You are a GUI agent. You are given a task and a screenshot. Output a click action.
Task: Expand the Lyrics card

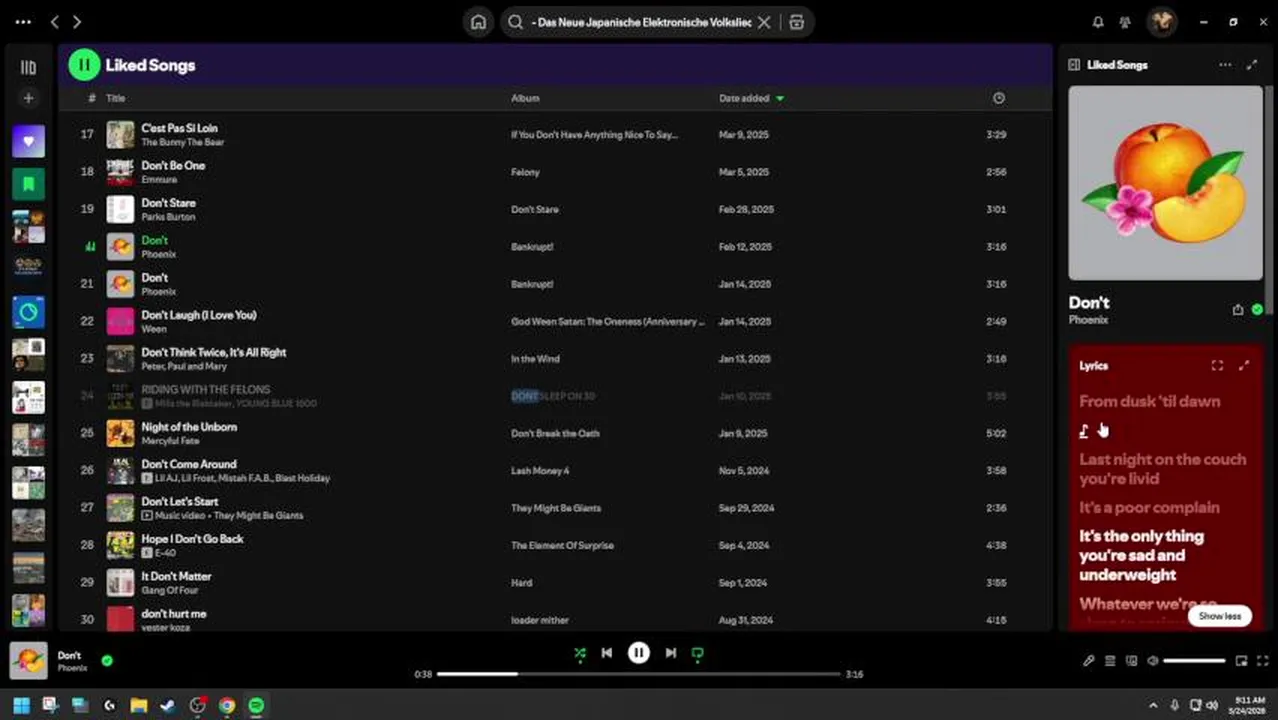point(1244,366)
